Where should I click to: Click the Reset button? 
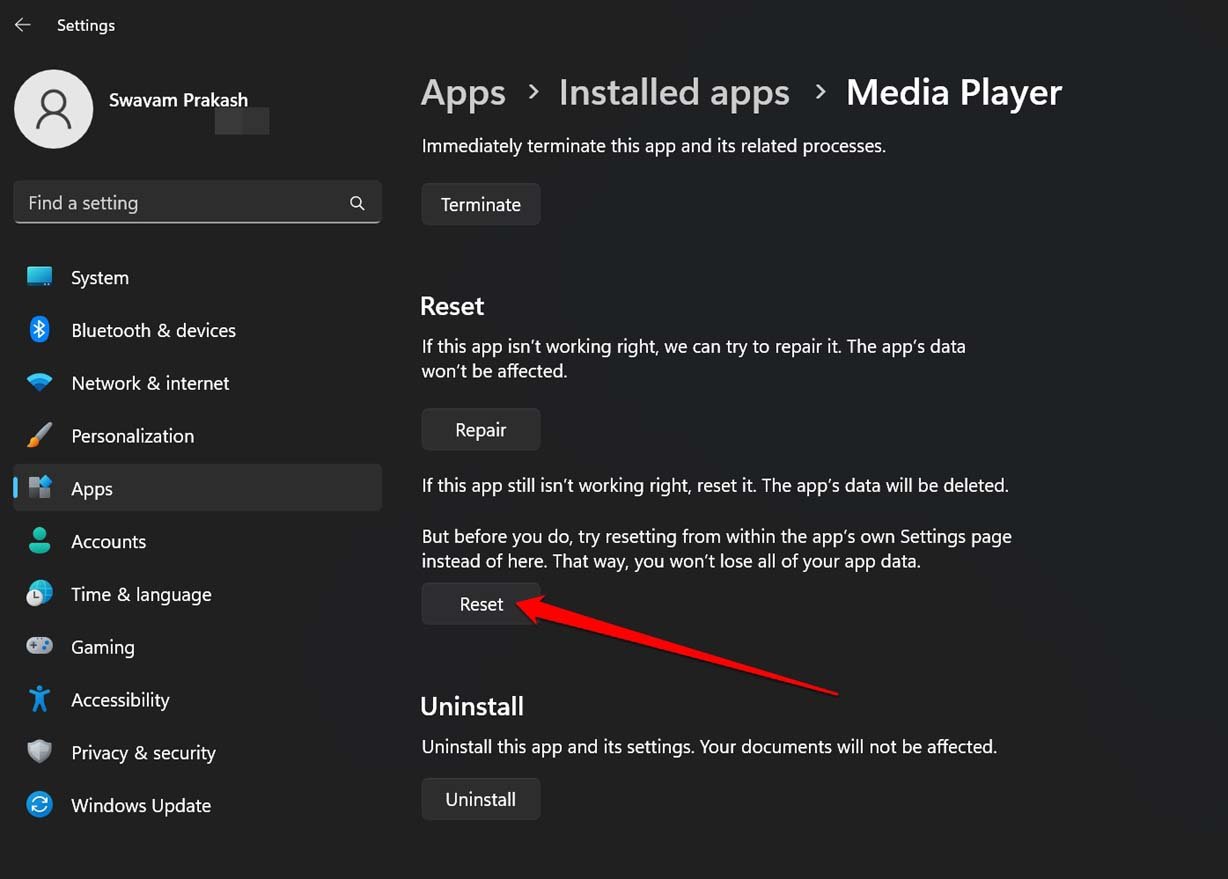tap(481, 604)
